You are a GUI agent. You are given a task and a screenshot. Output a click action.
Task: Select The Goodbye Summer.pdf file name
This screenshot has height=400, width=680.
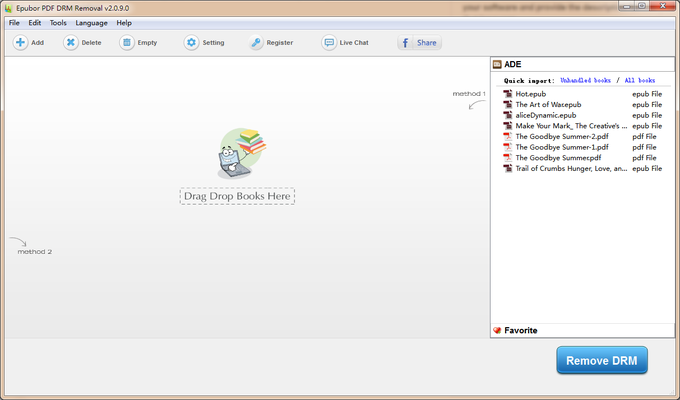click(x=558, y=157)
